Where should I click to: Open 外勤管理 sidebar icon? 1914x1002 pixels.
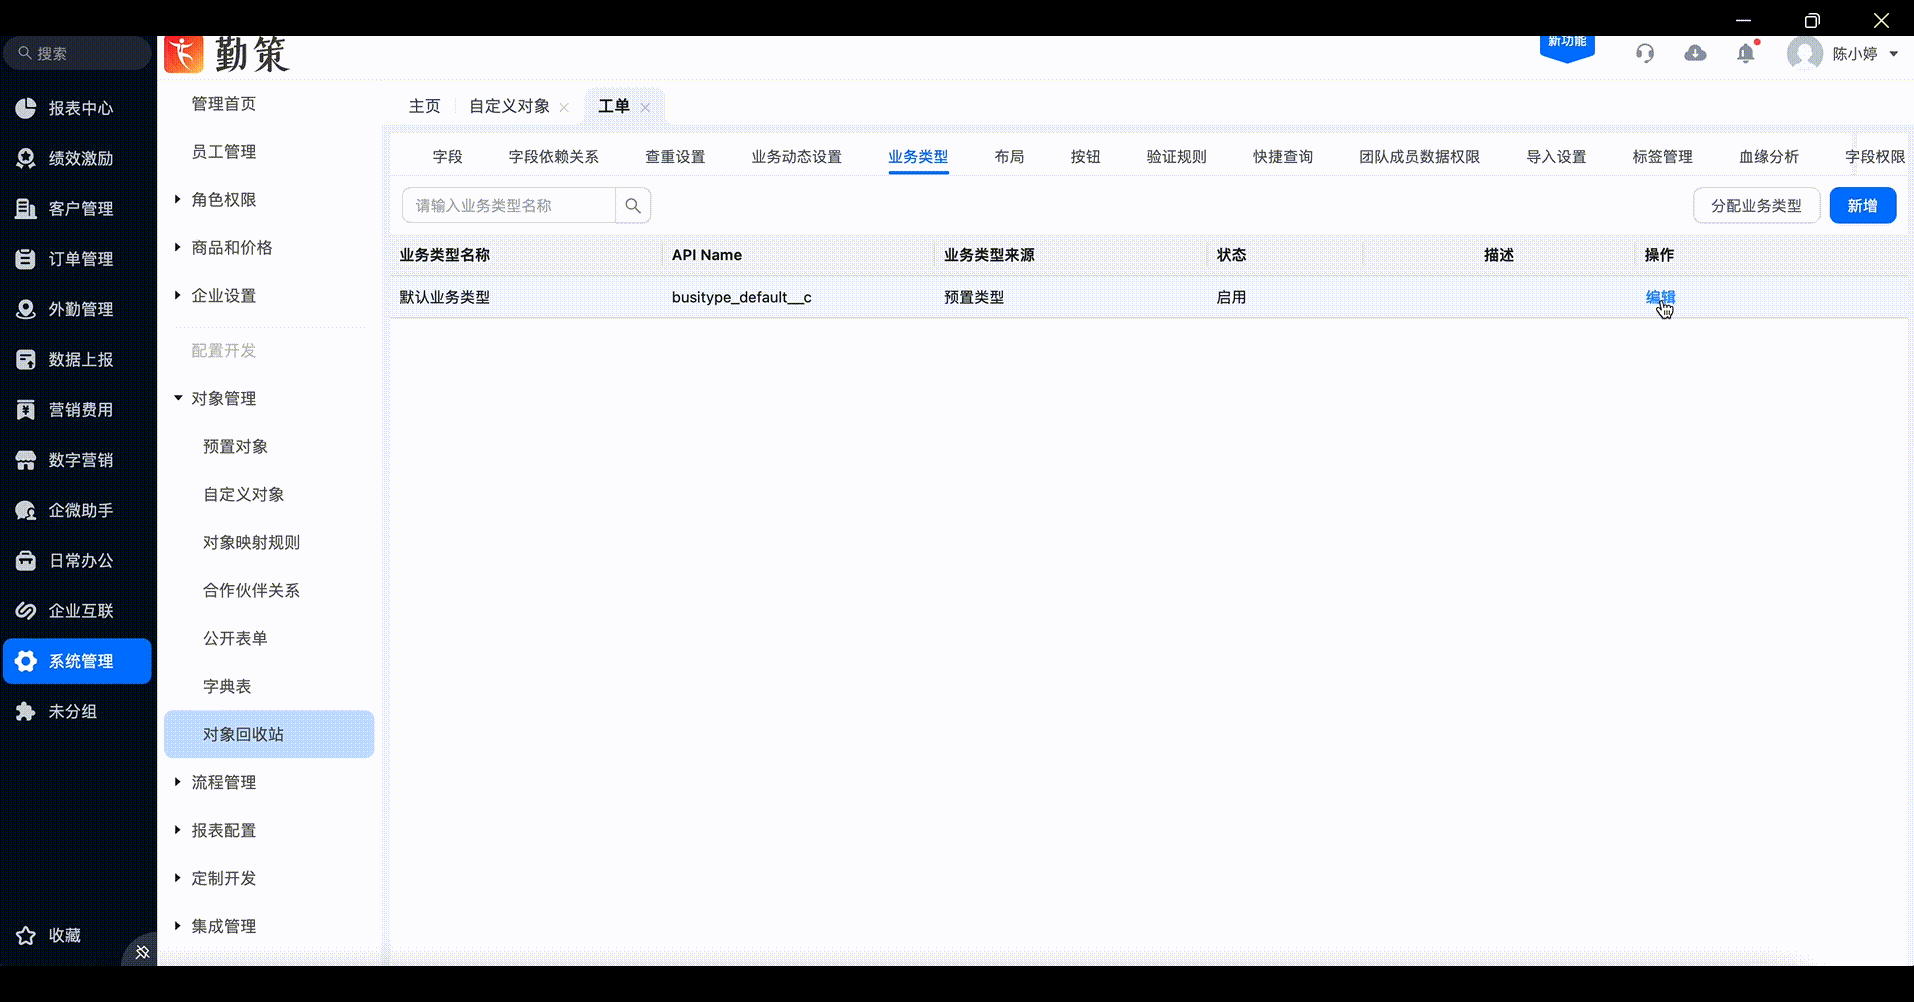tap(26, 309)
